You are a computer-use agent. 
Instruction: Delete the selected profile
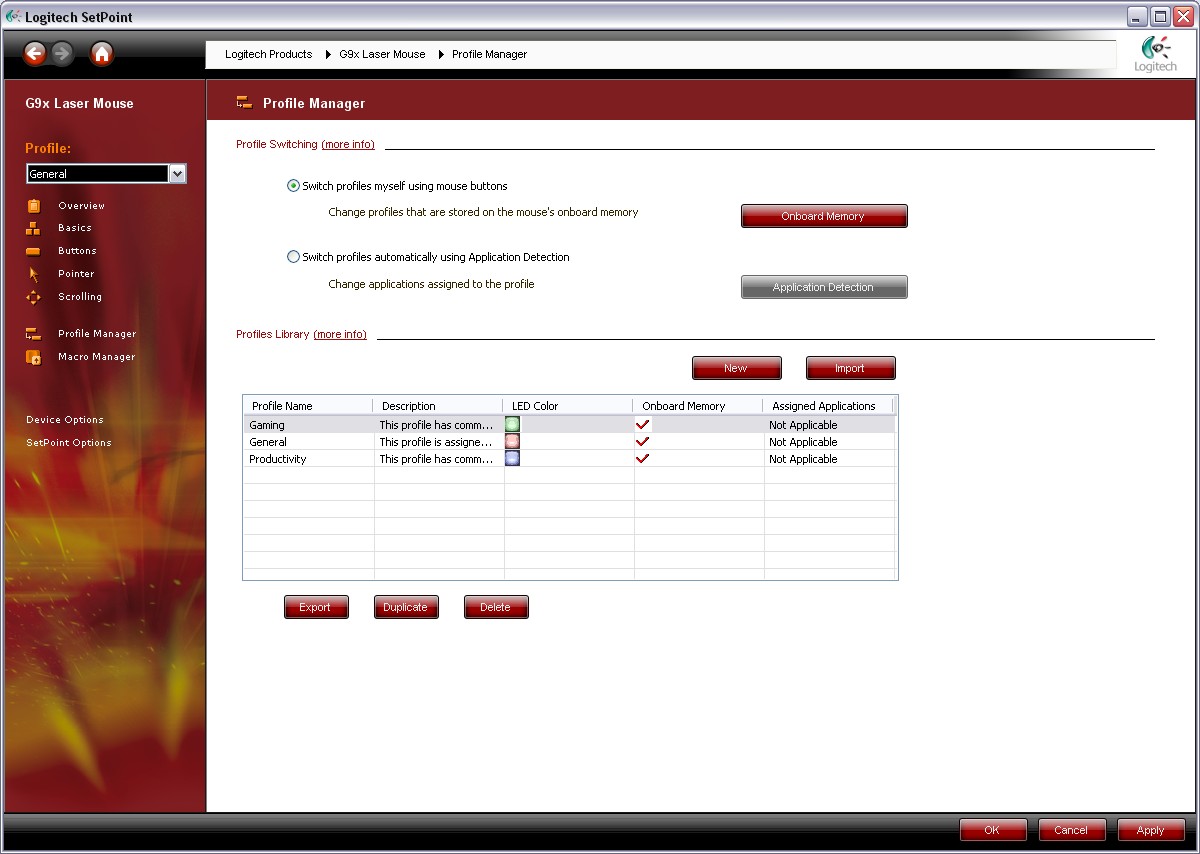click(496, 607)
